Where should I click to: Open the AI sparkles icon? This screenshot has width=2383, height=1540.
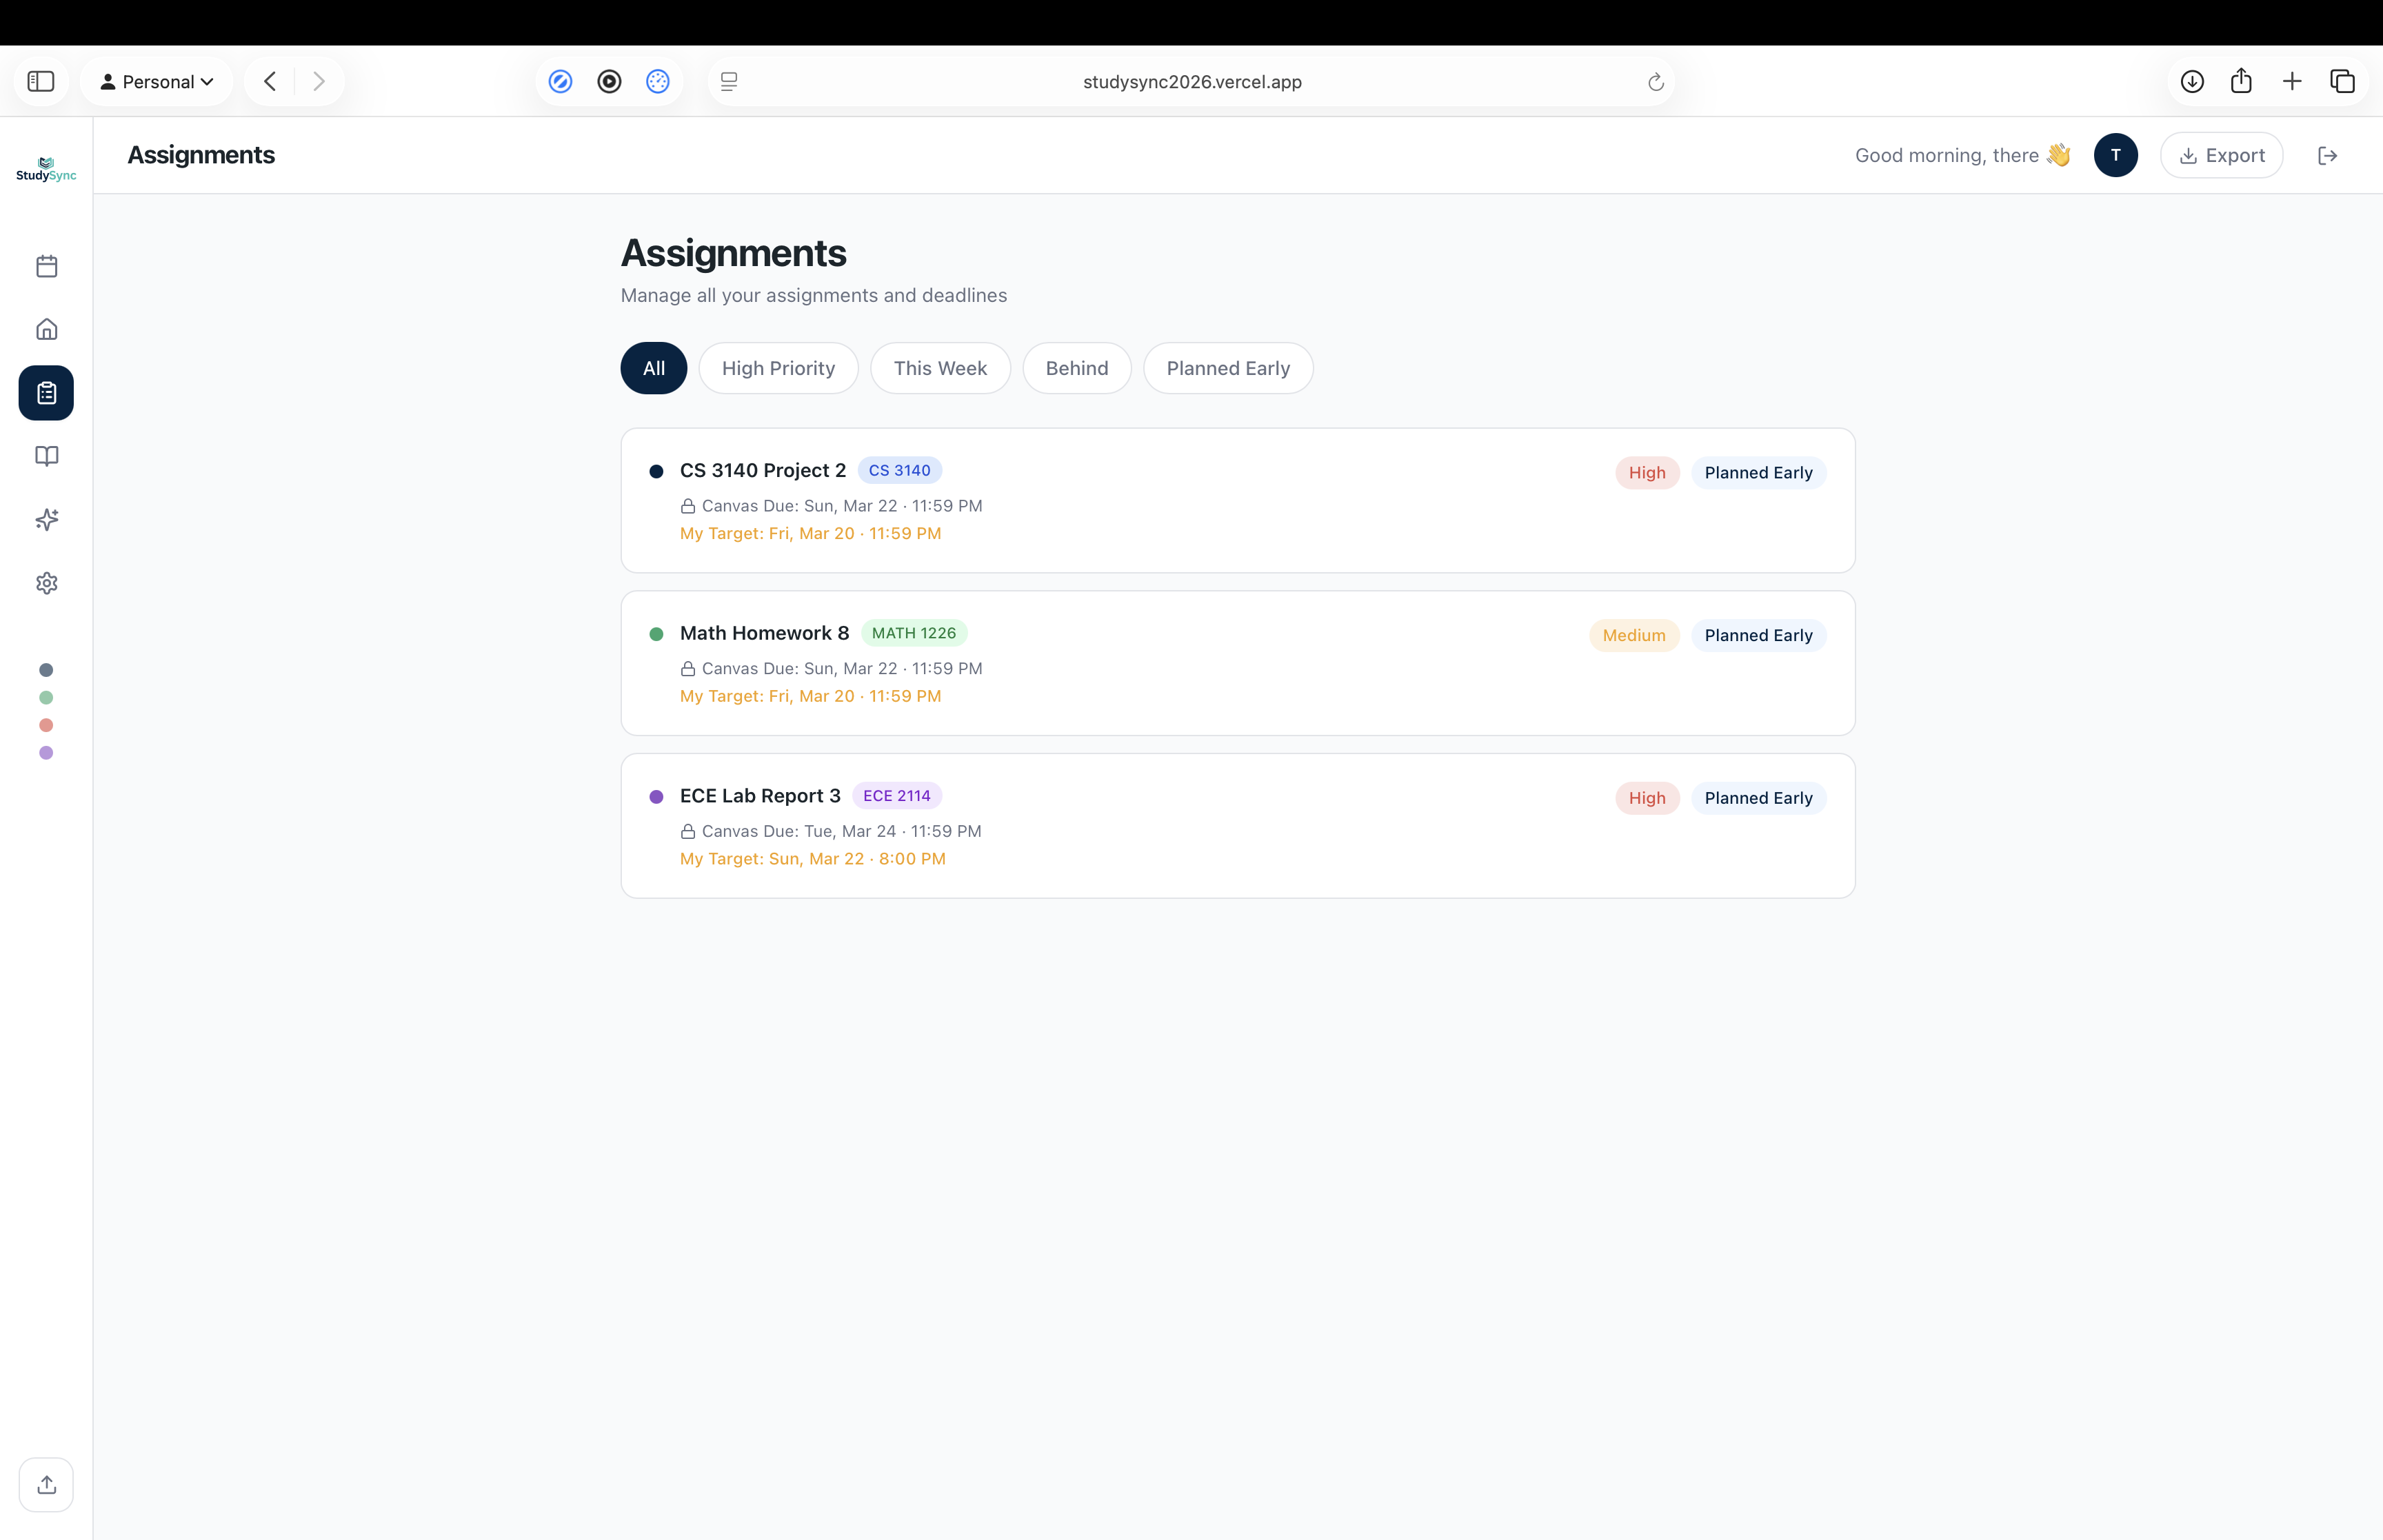point(46,519)
